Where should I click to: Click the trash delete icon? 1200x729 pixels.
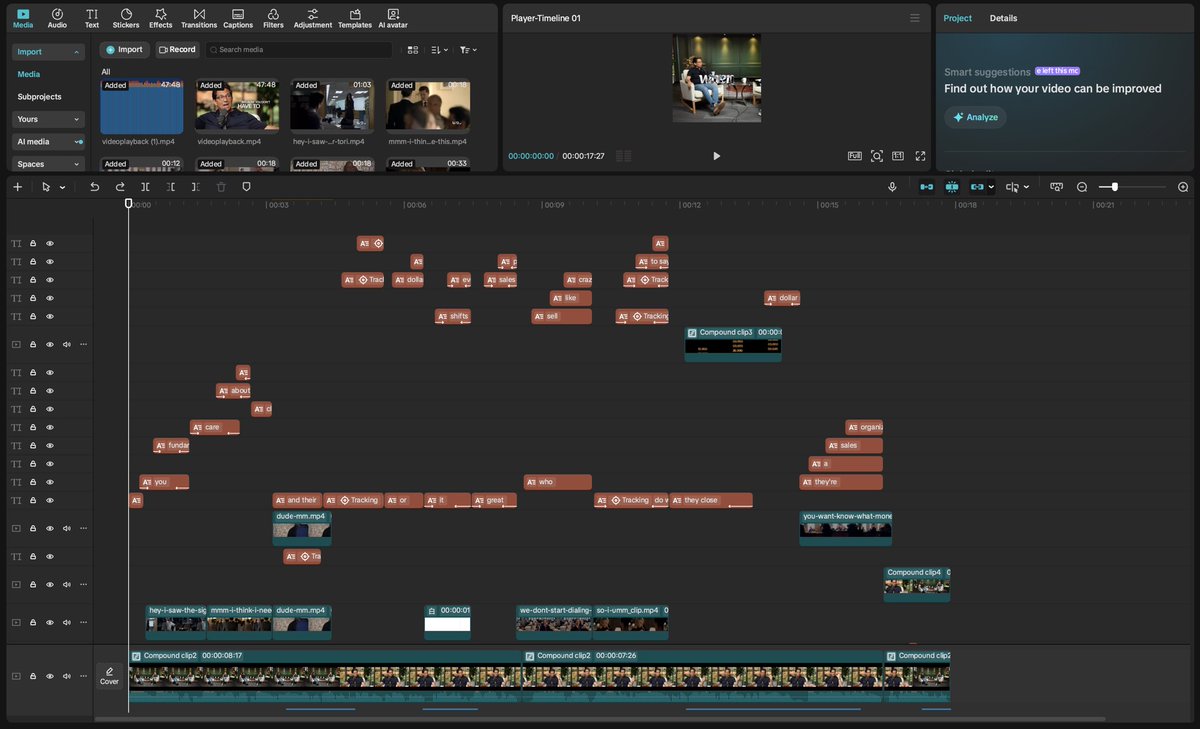(221, 187)
